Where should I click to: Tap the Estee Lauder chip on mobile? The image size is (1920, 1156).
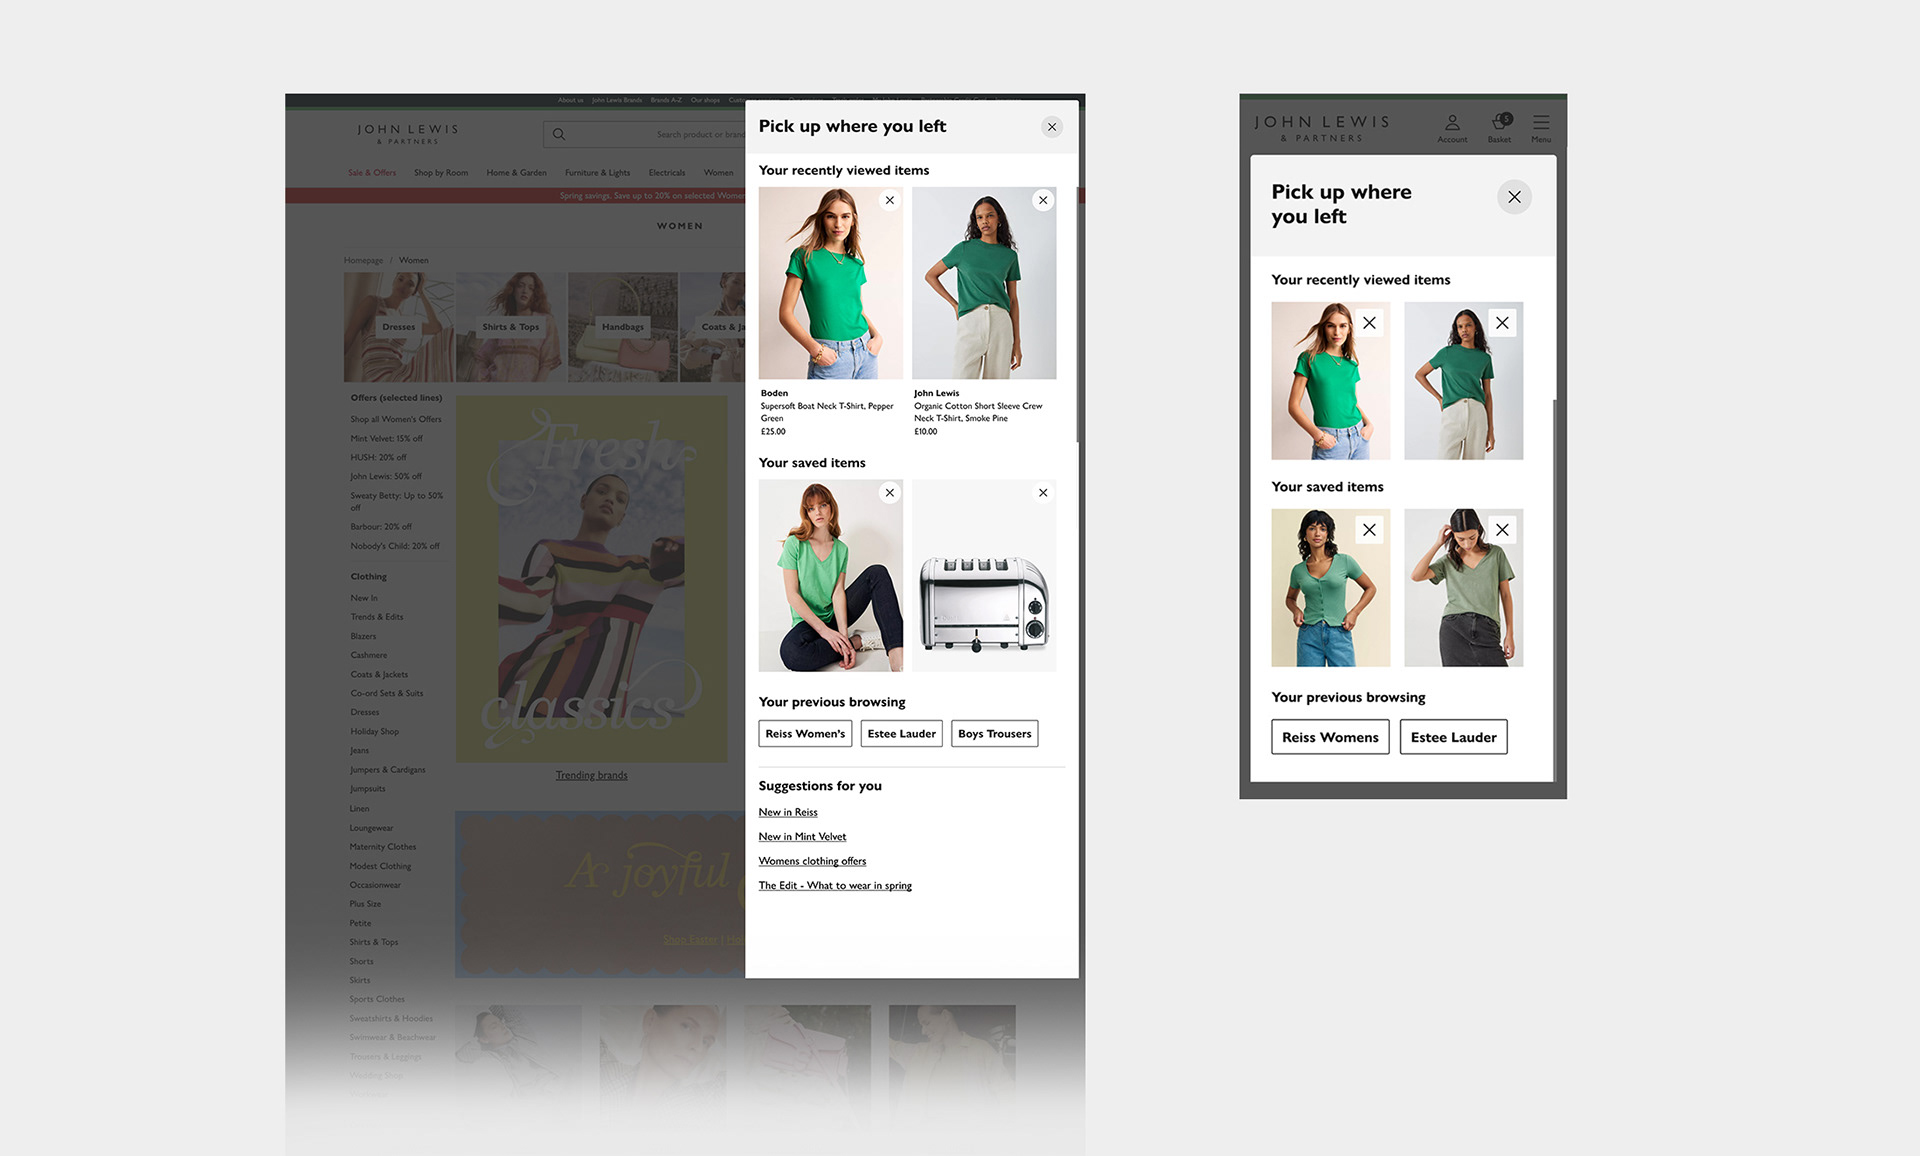click(1453, 737)
